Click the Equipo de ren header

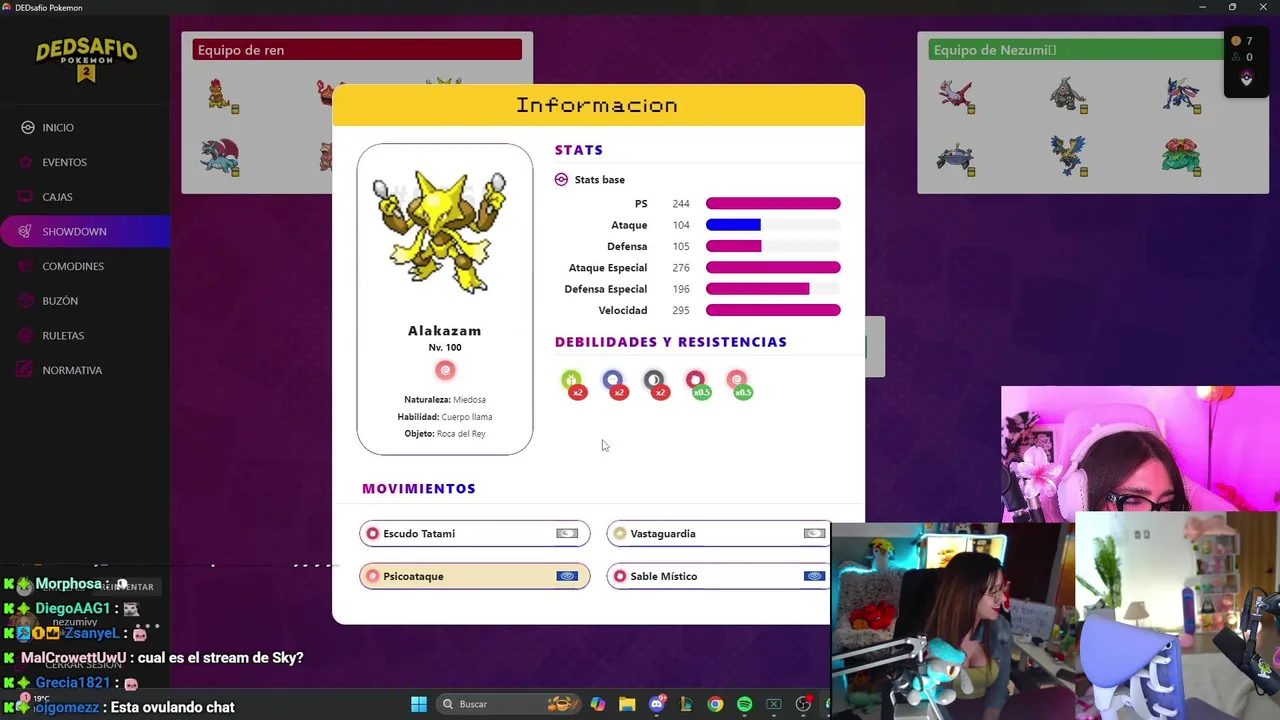(x=357, y=50)
